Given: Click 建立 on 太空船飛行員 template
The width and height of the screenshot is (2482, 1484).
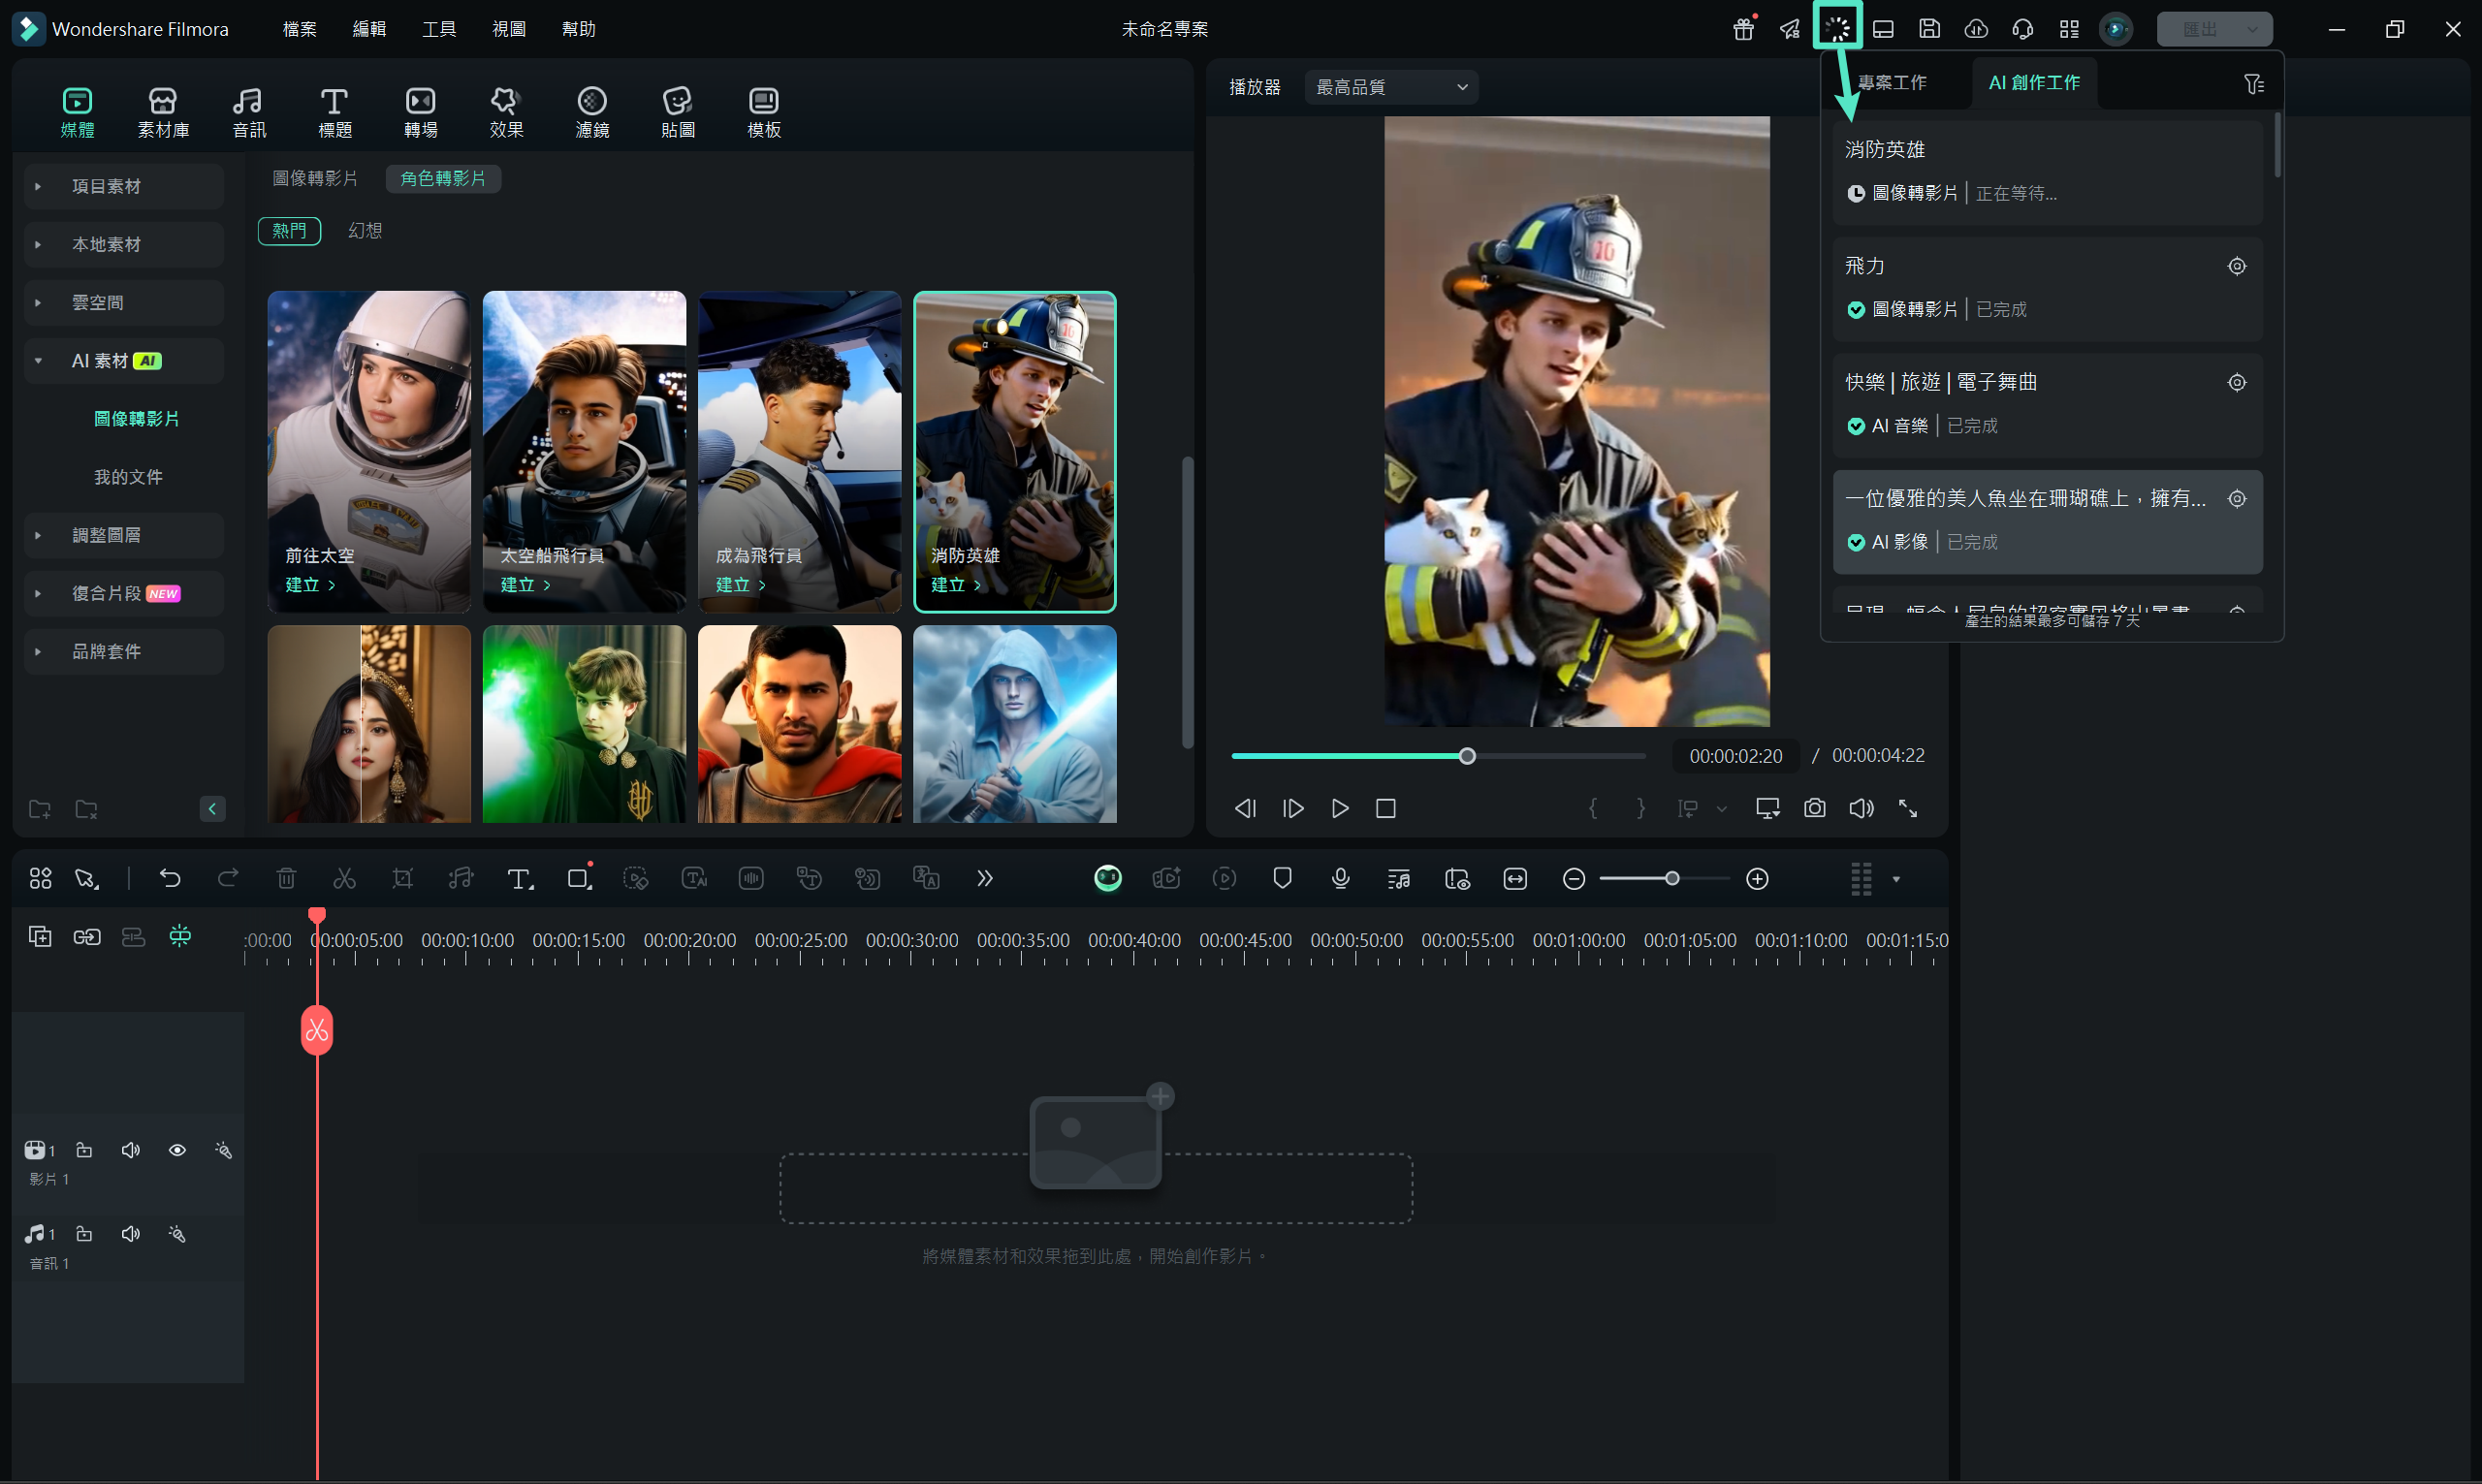Looking at the screenshot, I should 526,585.
